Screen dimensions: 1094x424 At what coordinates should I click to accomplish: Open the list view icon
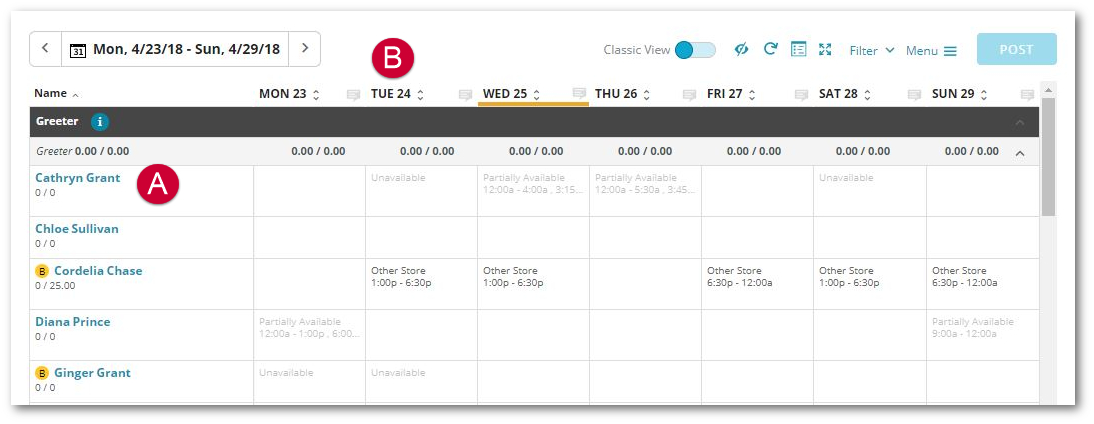[x=798, y=49]
